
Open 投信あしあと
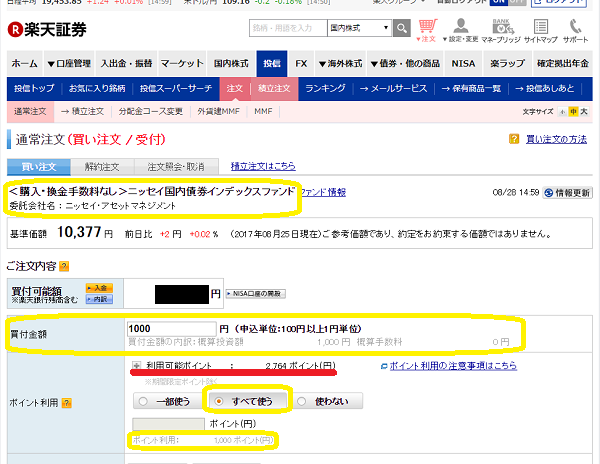[x=545, y=89]
